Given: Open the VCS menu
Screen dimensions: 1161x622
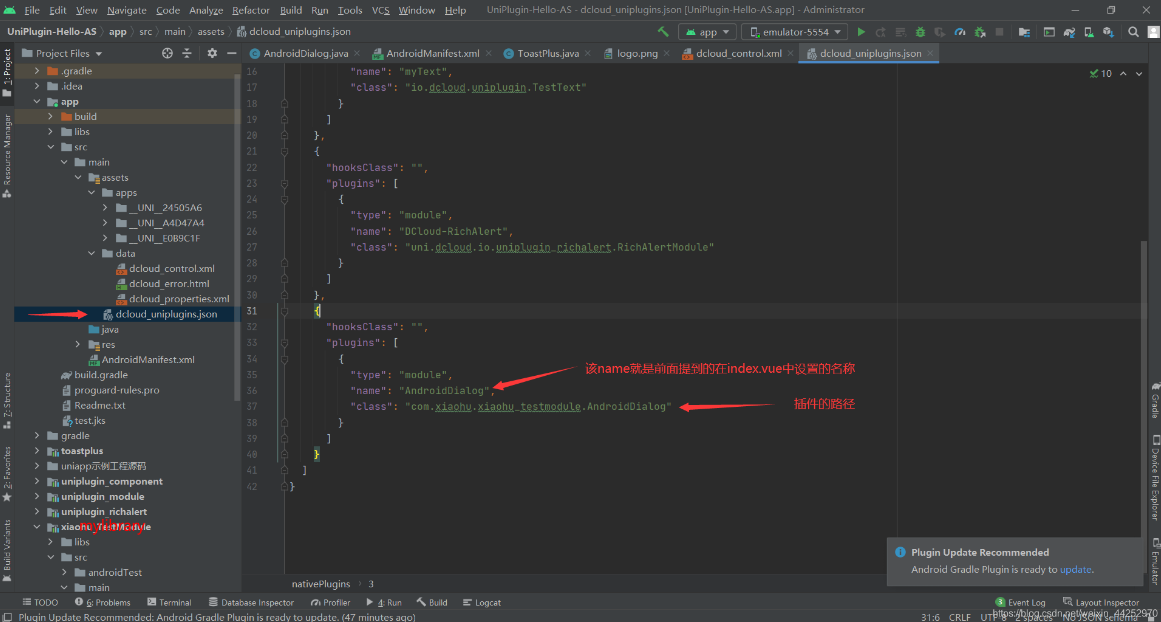Looking at the screenshot, I should [x=381, y=10].
